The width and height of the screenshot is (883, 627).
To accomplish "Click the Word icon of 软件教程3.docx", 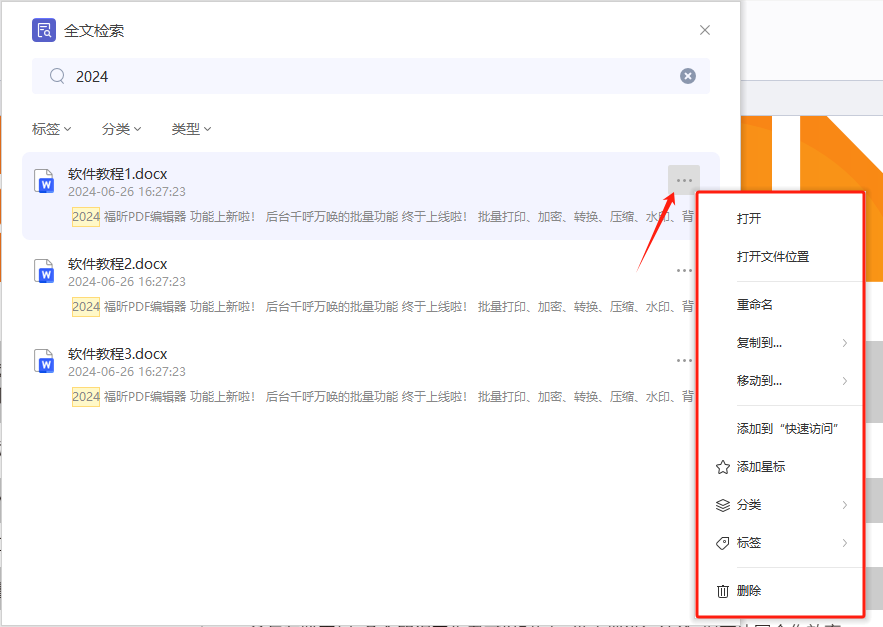I will coord(44,362).
